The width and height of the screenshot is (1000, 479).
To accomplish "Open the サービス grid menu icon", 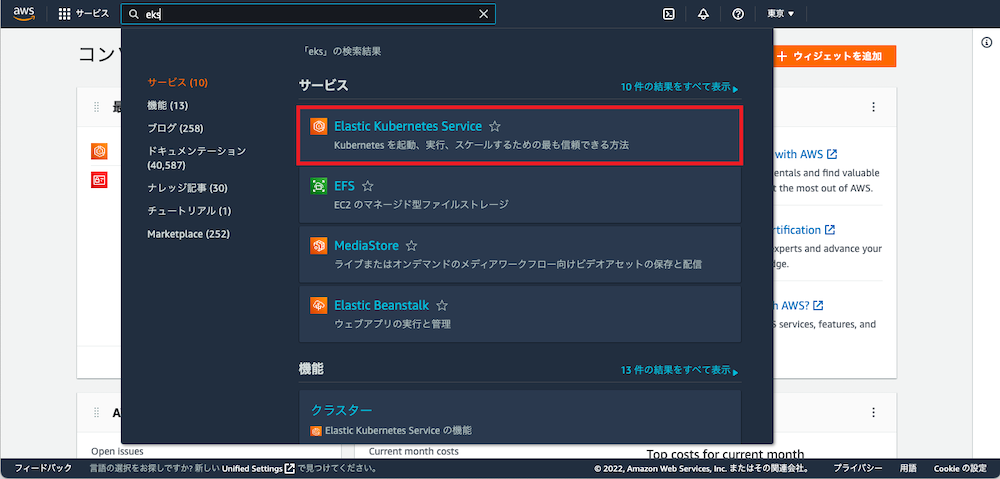I will pyautogui.click(x=64, y=14).
